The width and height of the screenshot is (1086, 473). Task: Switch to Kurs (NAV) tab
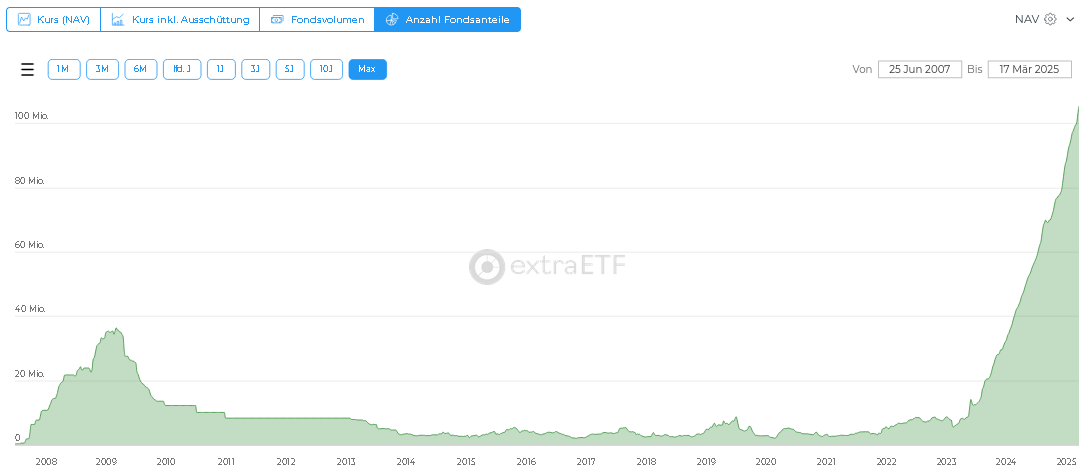63,19
